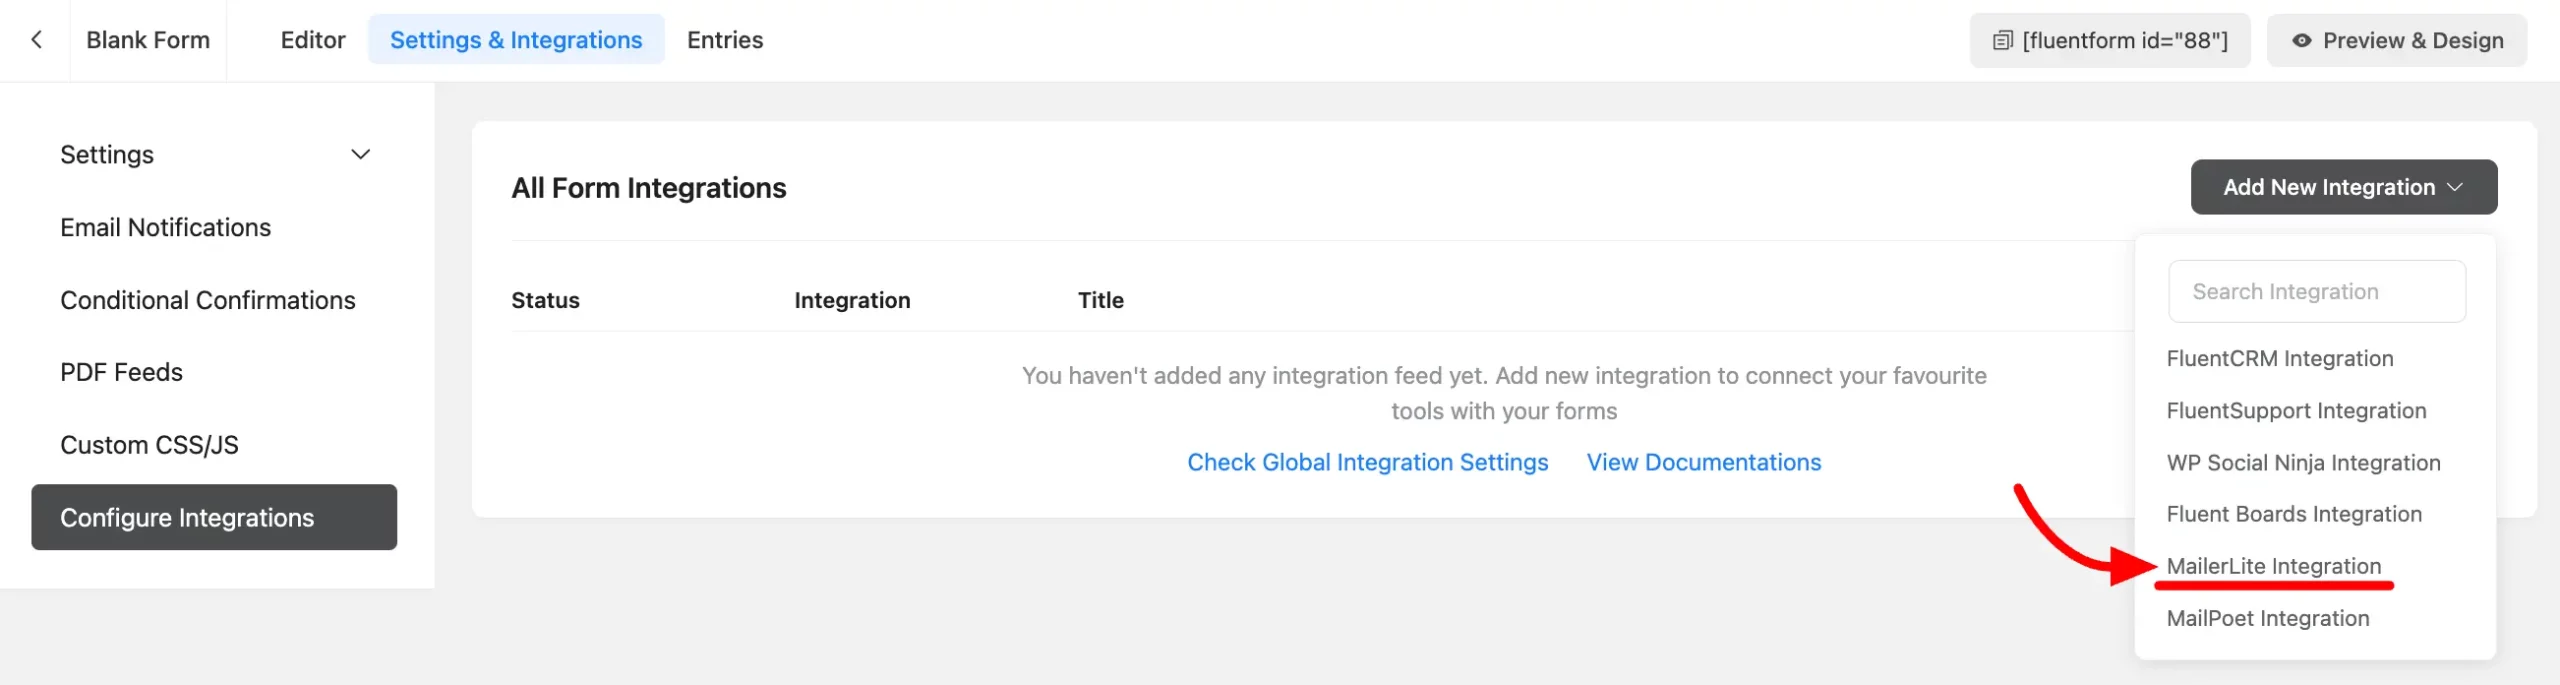Switch to the Entries tab
The height and width of the screenshot is (685, 2560).
click(x=724, y=40)
